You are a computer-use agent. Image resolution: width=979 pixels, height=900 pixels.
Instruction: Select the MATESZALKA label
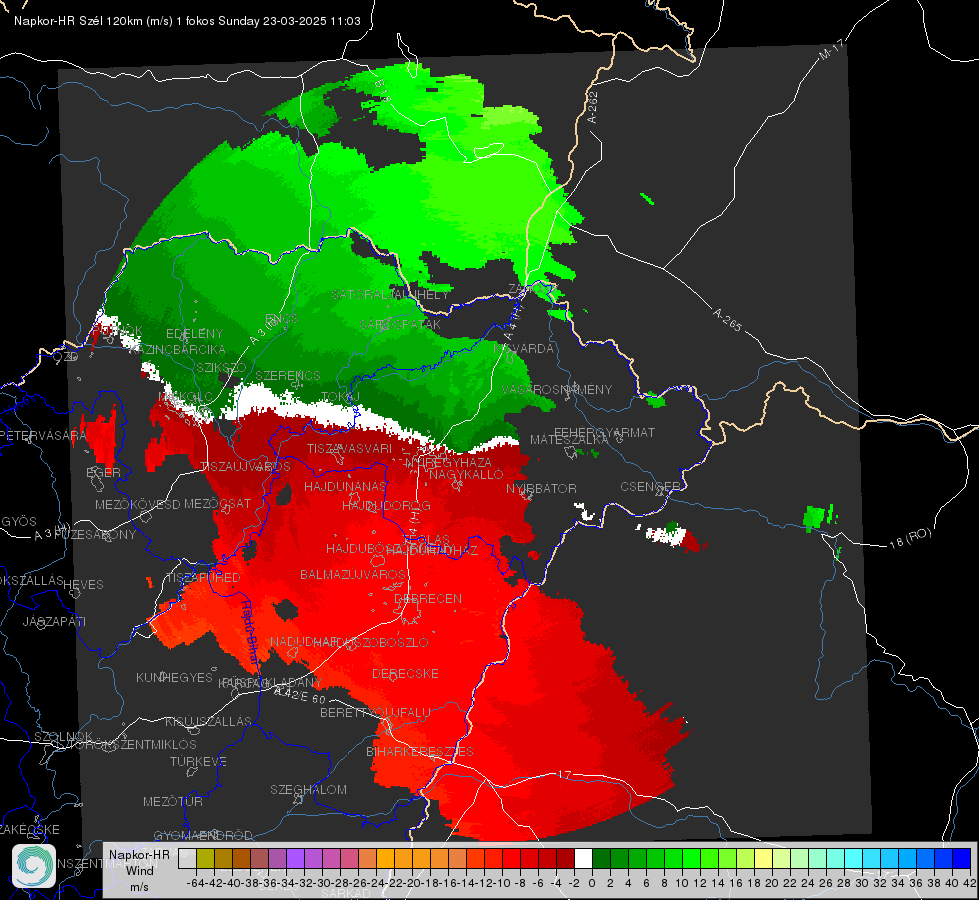click(x=569, y=440)
